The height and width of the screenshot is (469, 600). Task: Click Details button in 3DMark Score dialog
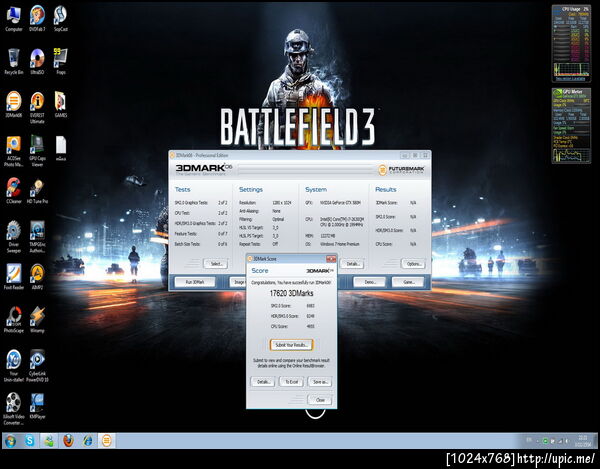pos(262,382)
